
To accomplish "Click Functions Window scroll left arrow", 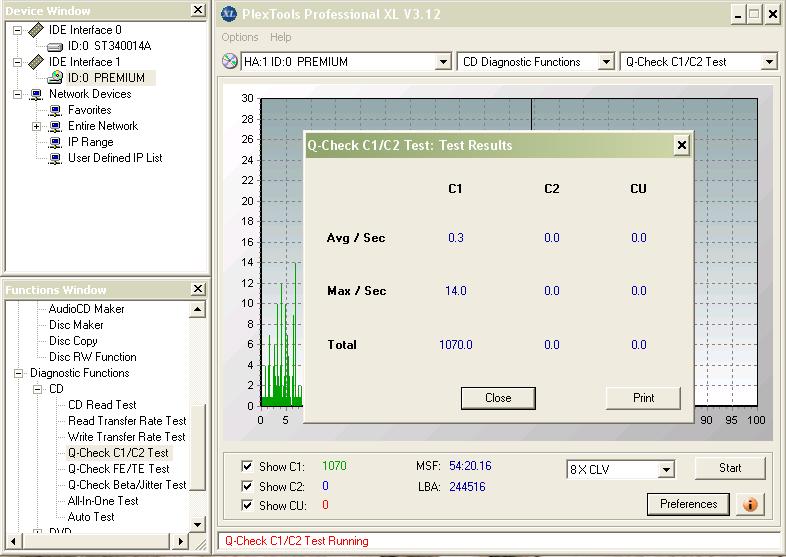I will 13,541.
